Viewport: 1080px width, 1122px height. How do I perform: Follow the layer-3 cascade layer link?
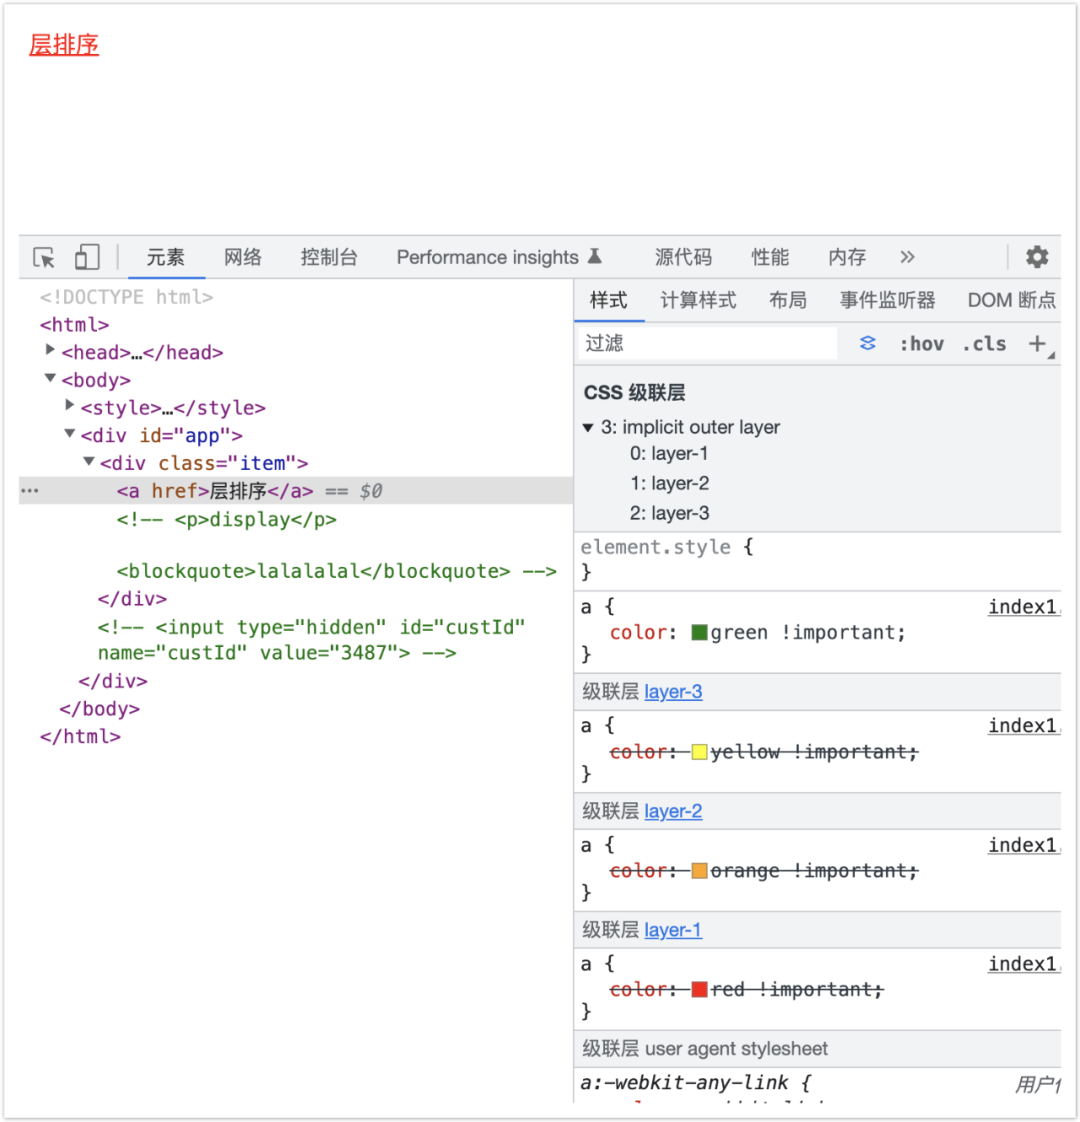tap(673, 692)
